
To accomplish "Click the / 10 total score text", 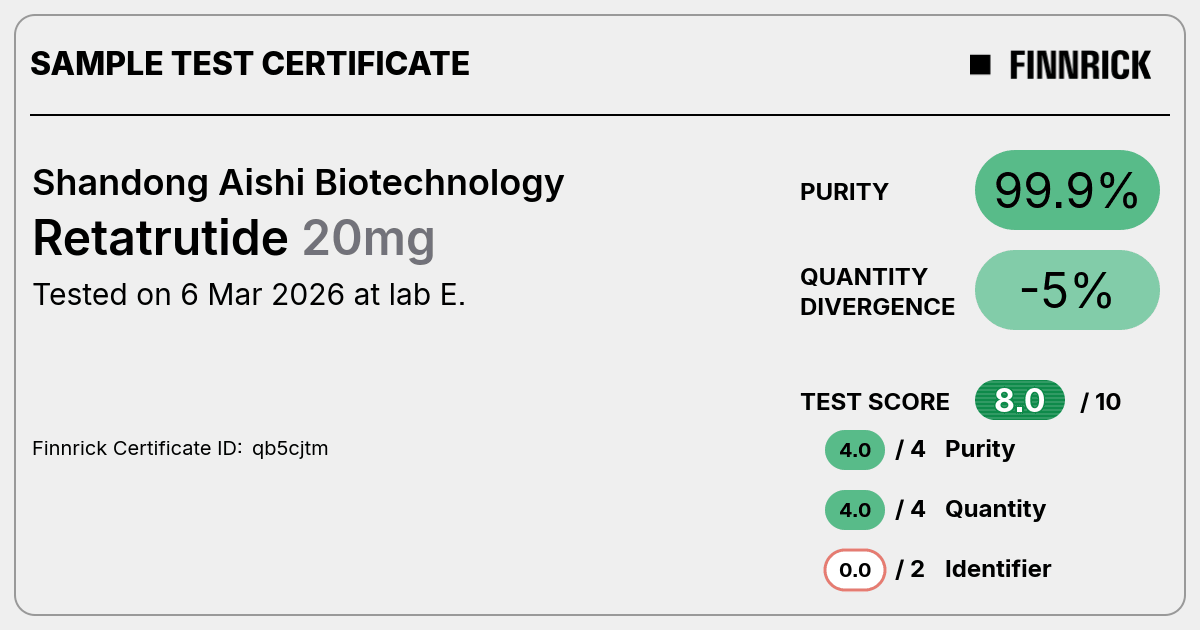I will [x=1101, y=402].
